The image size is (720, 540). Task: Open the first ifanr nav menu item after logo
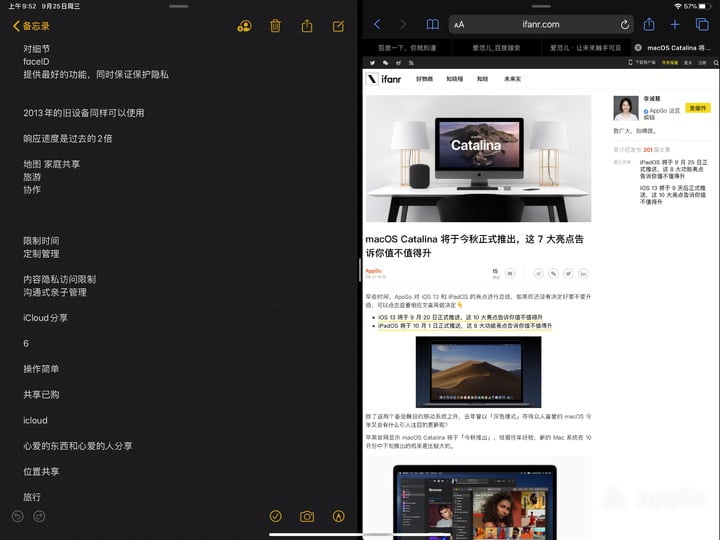point(424,79)
